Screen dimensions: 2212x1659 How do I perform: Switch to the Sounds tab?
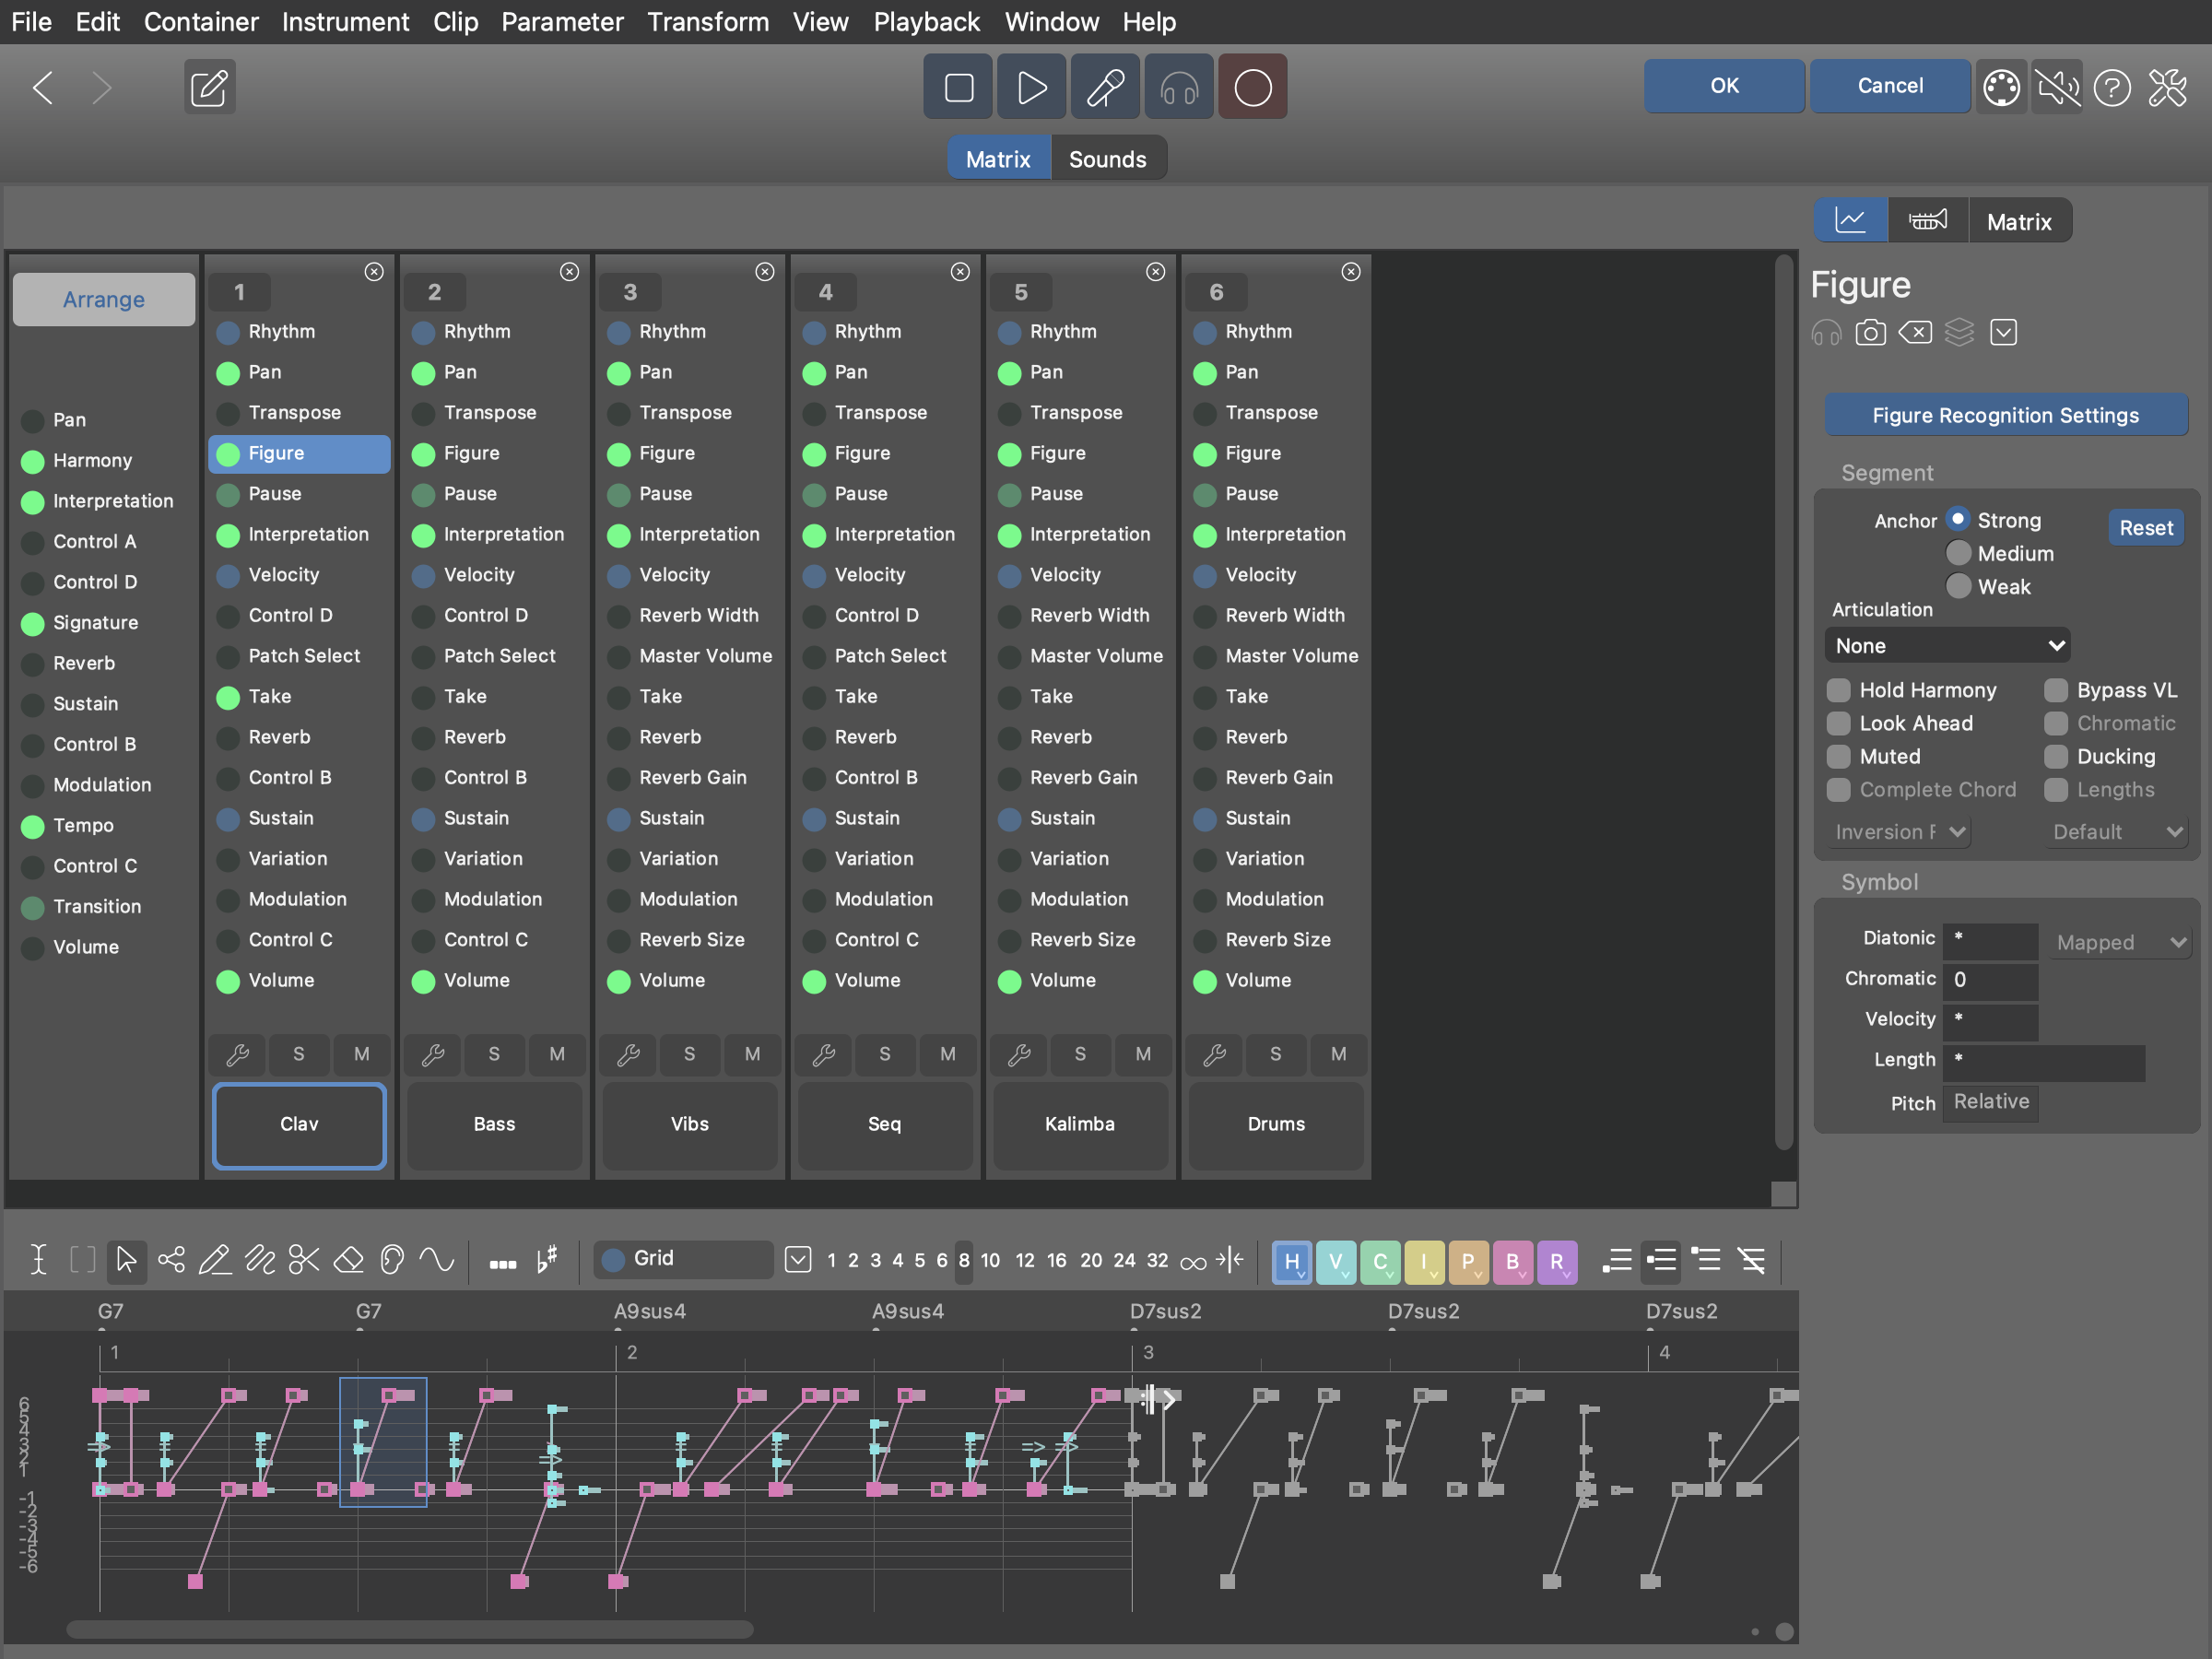1107,159
